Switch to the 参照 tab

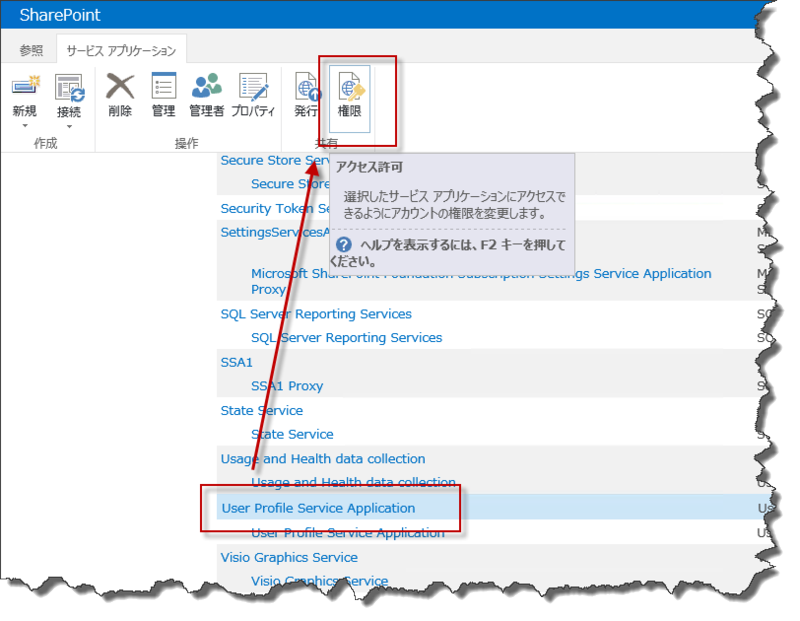(x=31, y=50)
